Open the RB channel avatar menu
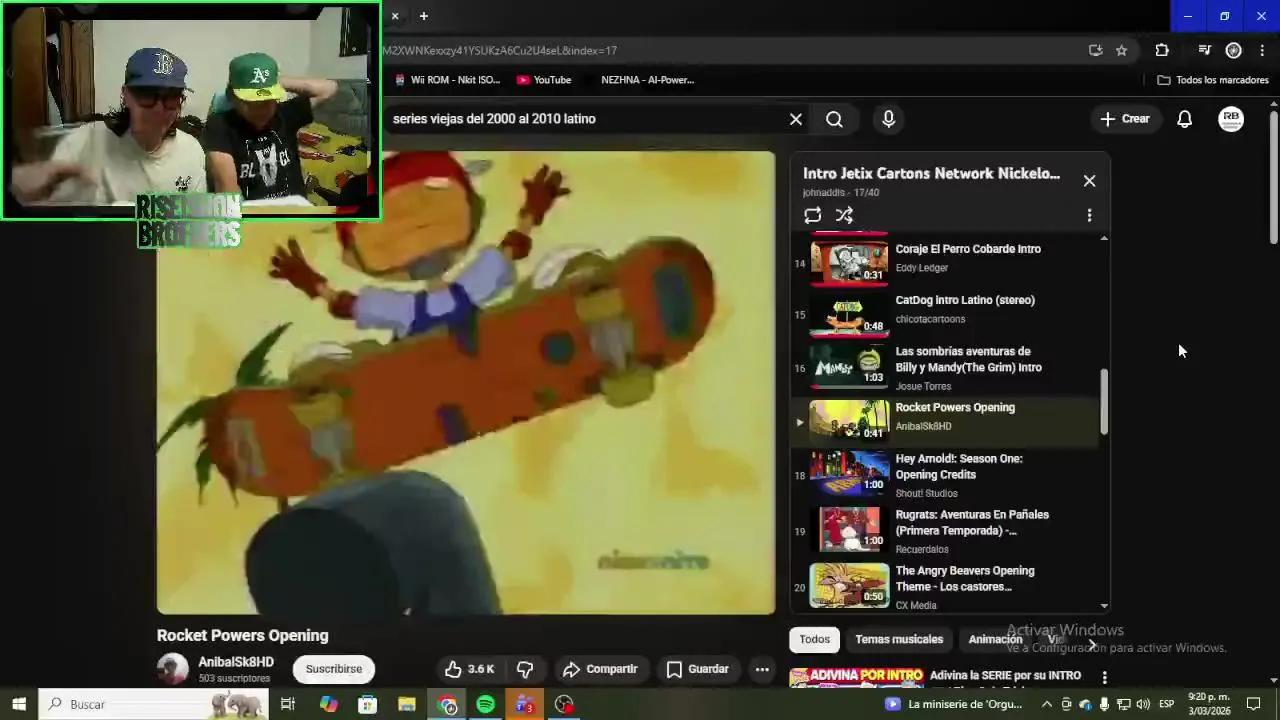1280x720 pixels. pos(1231,119)
